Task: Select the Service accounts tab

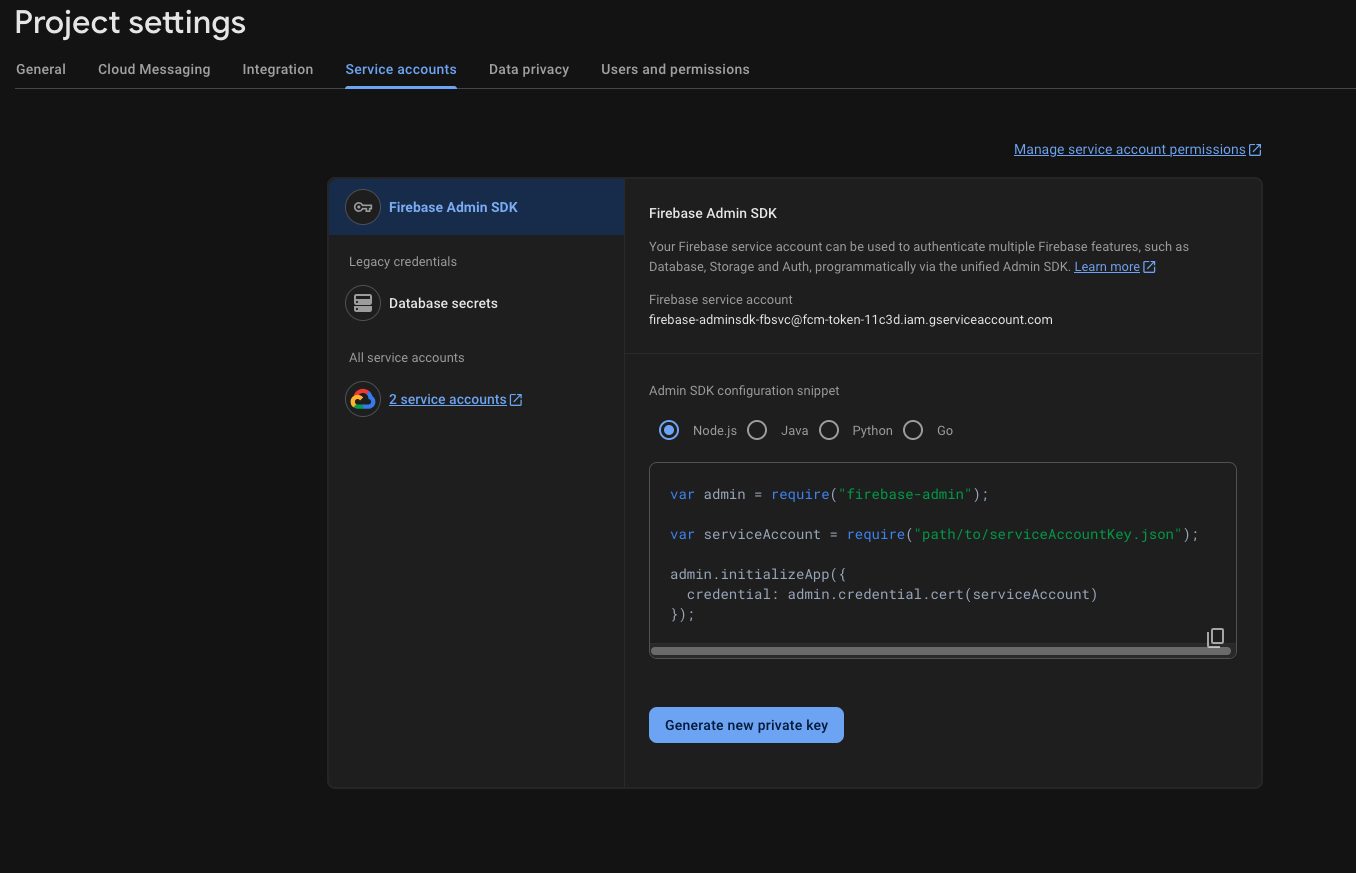Action: 401,69
